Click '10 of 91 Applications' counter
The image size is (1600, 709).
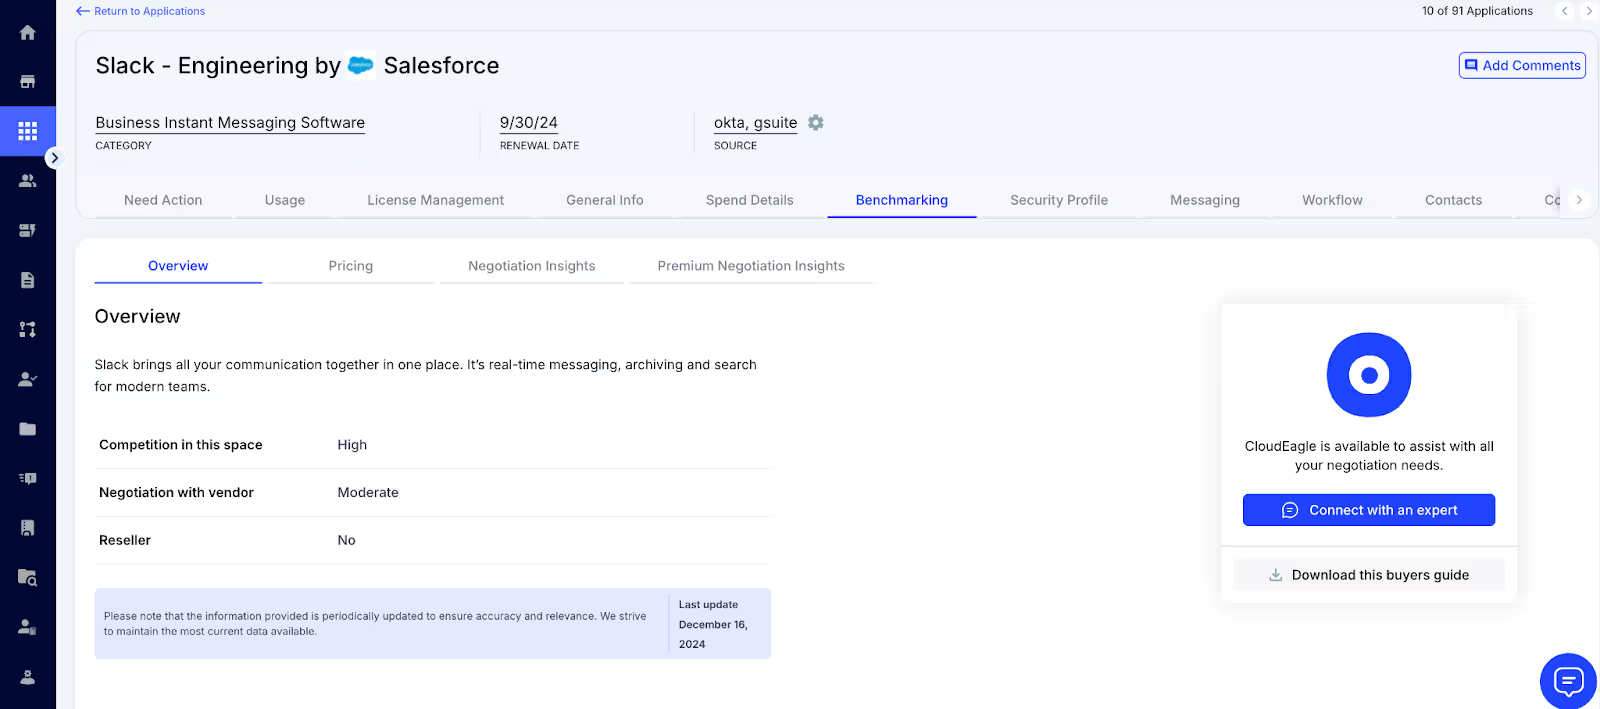pyautogui.click(x=1477, y=11)
